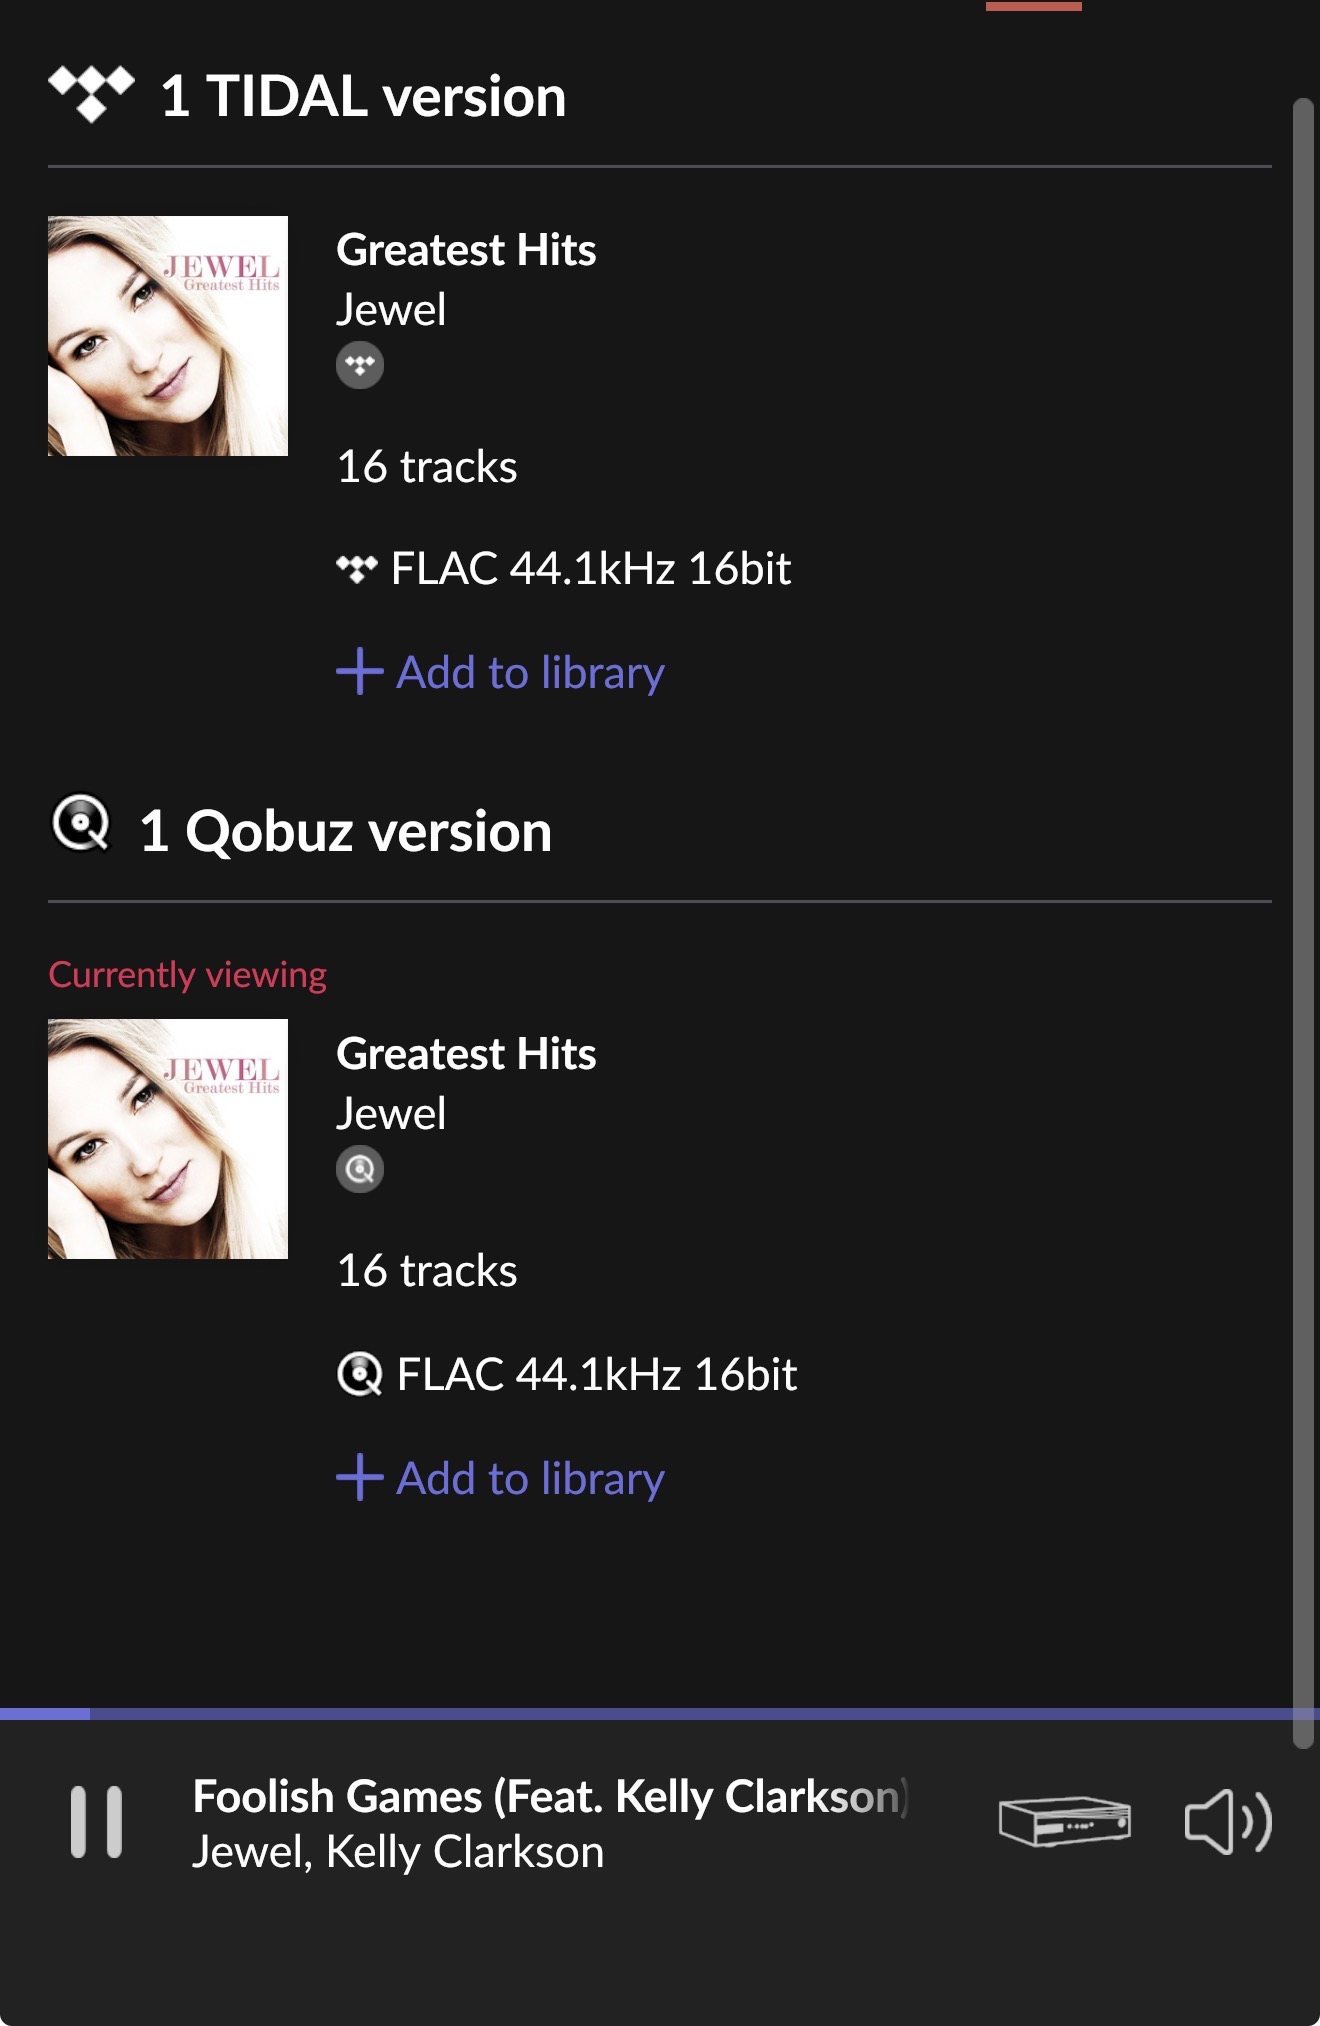Click the vertical scrollbar on right

pyautogui.click(x=1302, y=900)
